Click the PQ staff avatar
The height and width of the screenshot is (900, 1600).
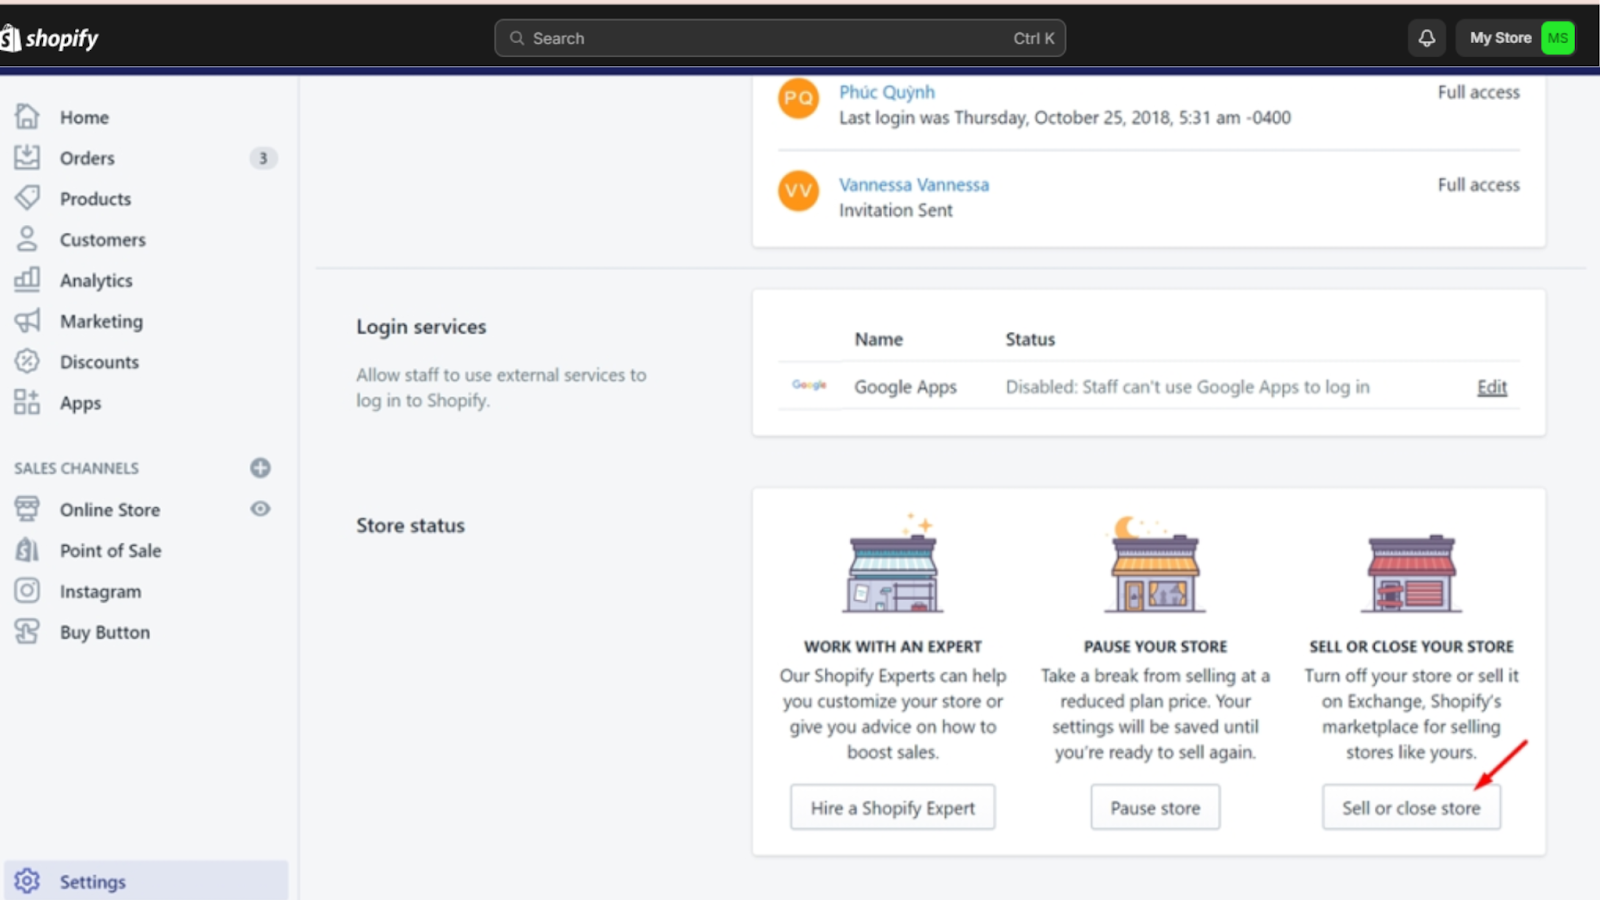(x=798, y=98)
